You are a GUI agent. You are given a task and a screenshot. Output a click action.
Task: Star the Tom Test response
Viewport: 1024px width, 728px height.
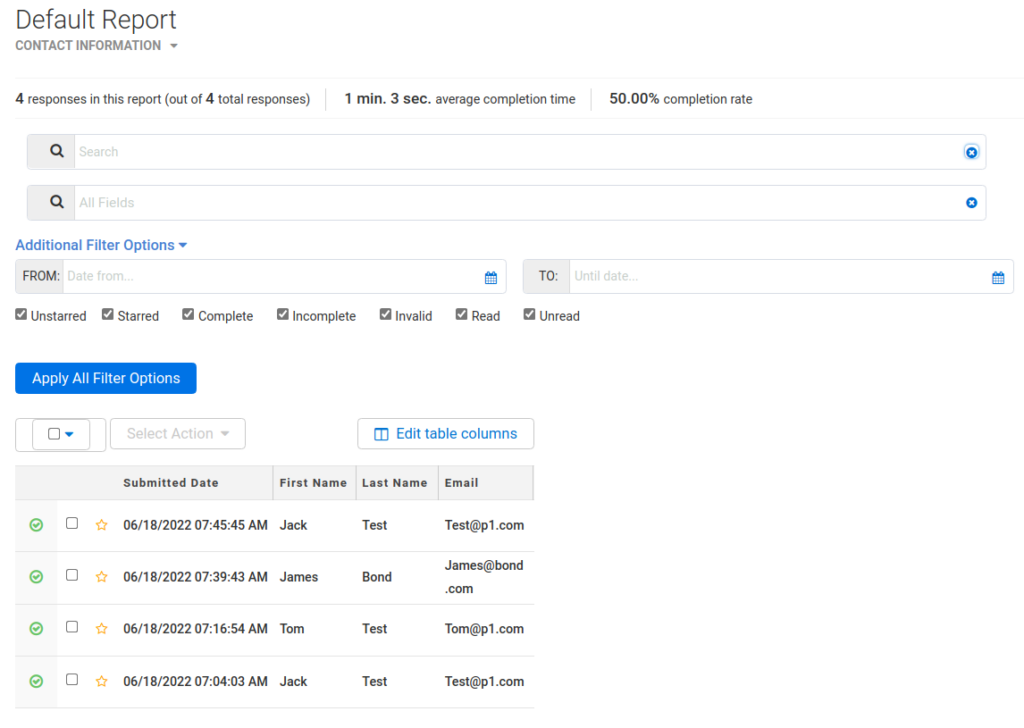[101, 629]
